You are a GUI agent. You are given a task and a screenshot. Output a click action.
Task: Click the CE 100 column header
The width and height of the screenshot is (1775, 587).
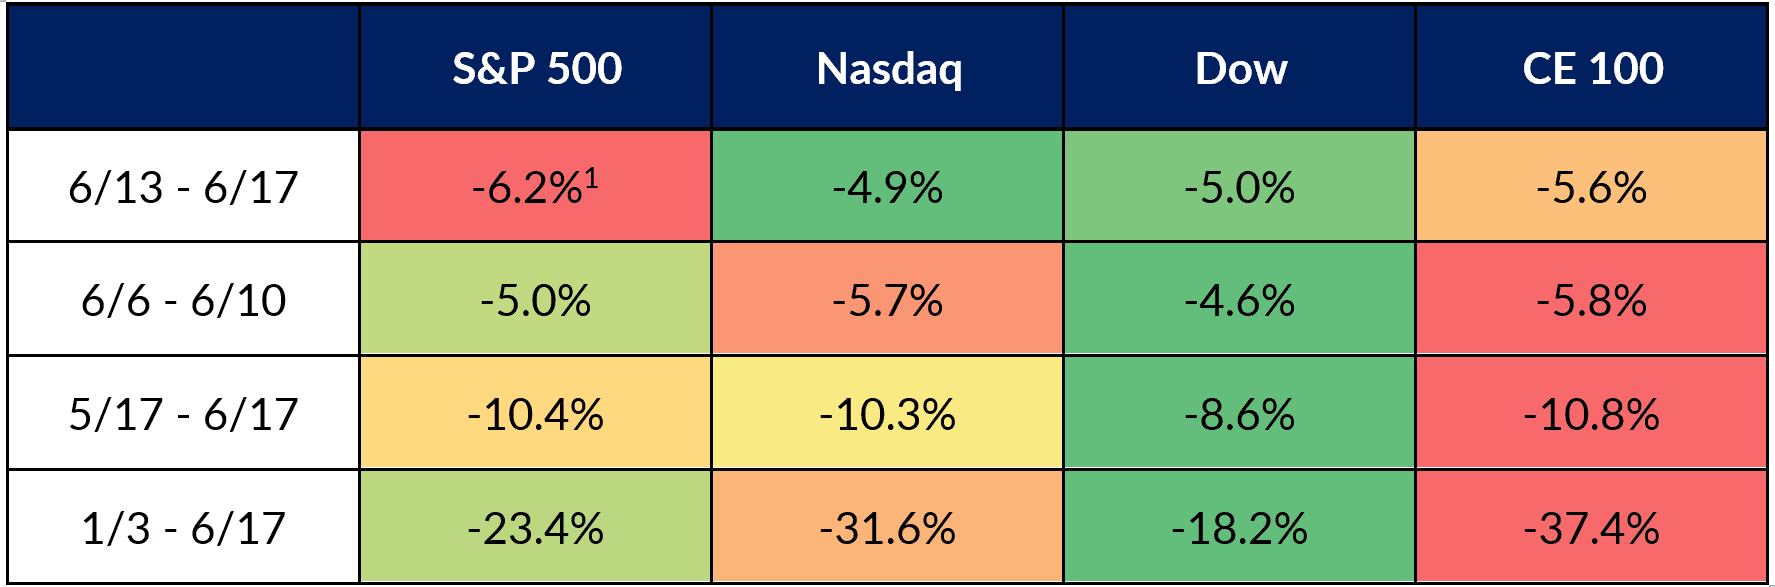(x=1592, y=68)
